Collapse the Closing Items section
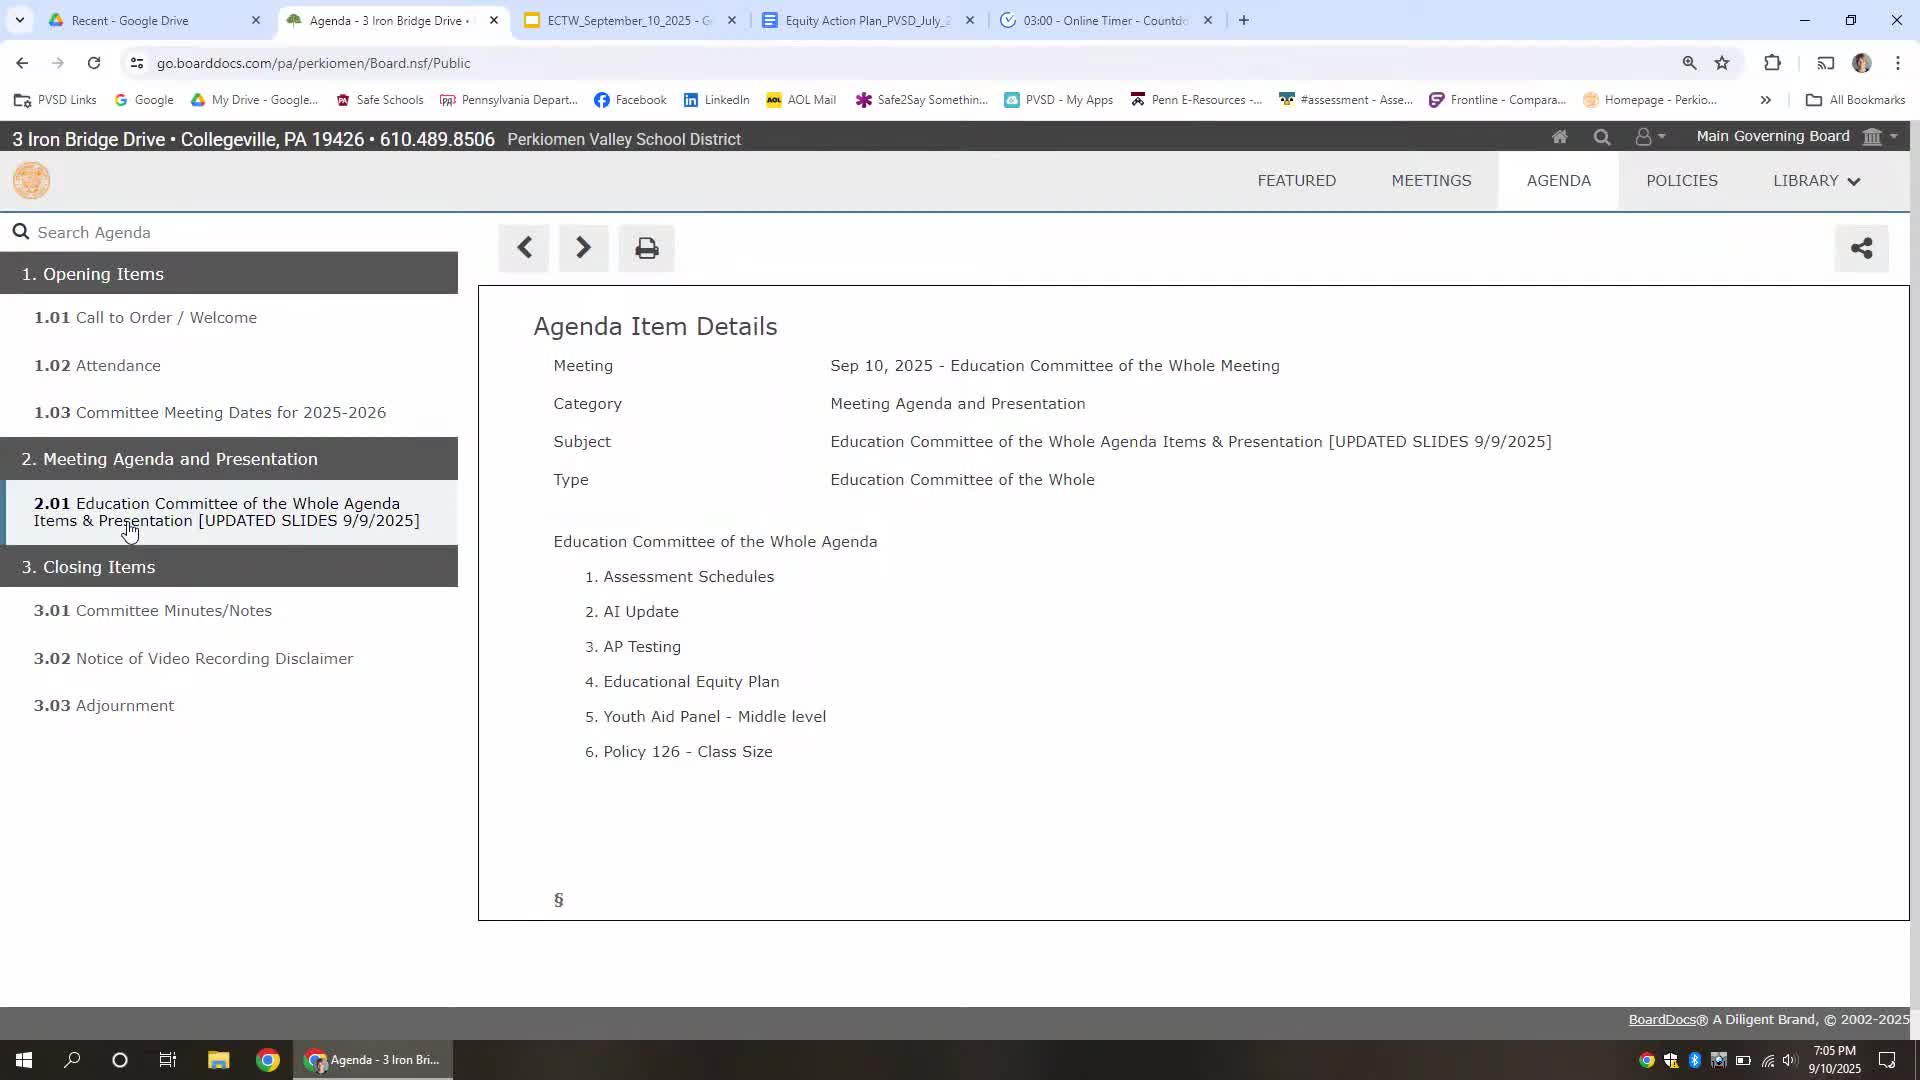Screen dimensions: 1920x1080 [x=229, y=567]
